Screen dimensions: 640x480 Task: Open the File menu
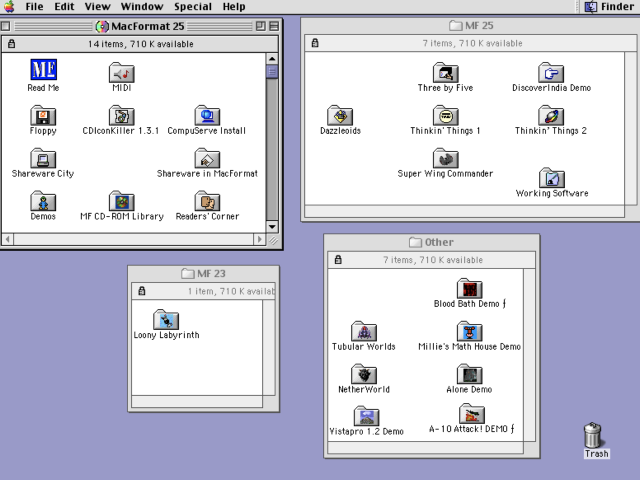tap(34, 7)
